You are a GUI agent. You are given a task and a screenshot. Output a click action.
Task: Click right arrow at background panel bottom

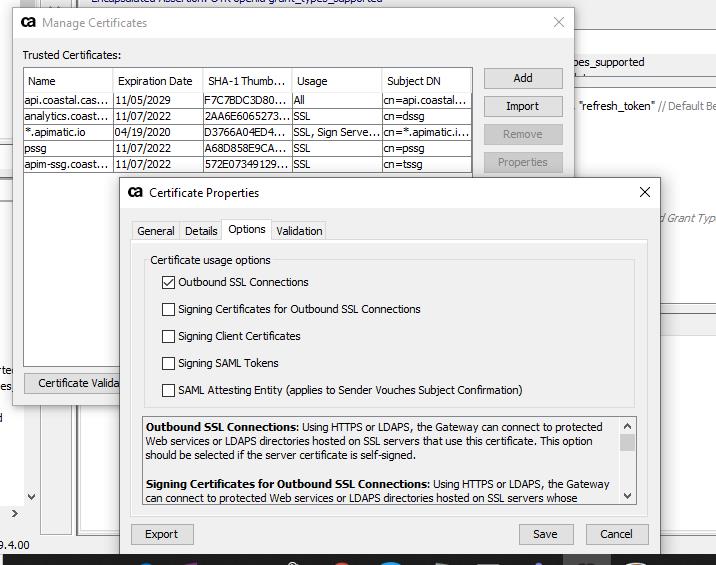pos(15,513)
